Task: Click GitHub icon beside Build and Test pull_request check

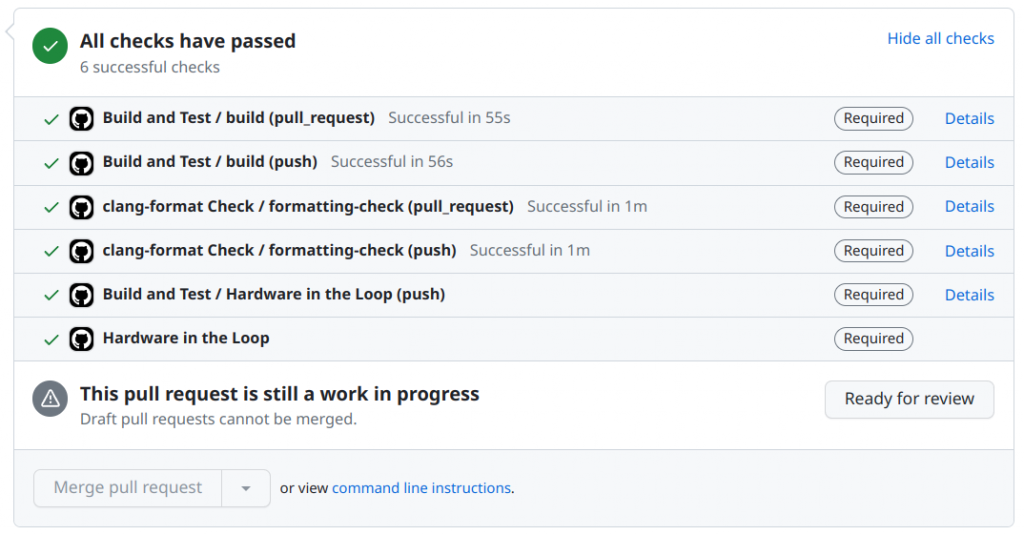Action: pyautogui.click(x=81, y=119)
